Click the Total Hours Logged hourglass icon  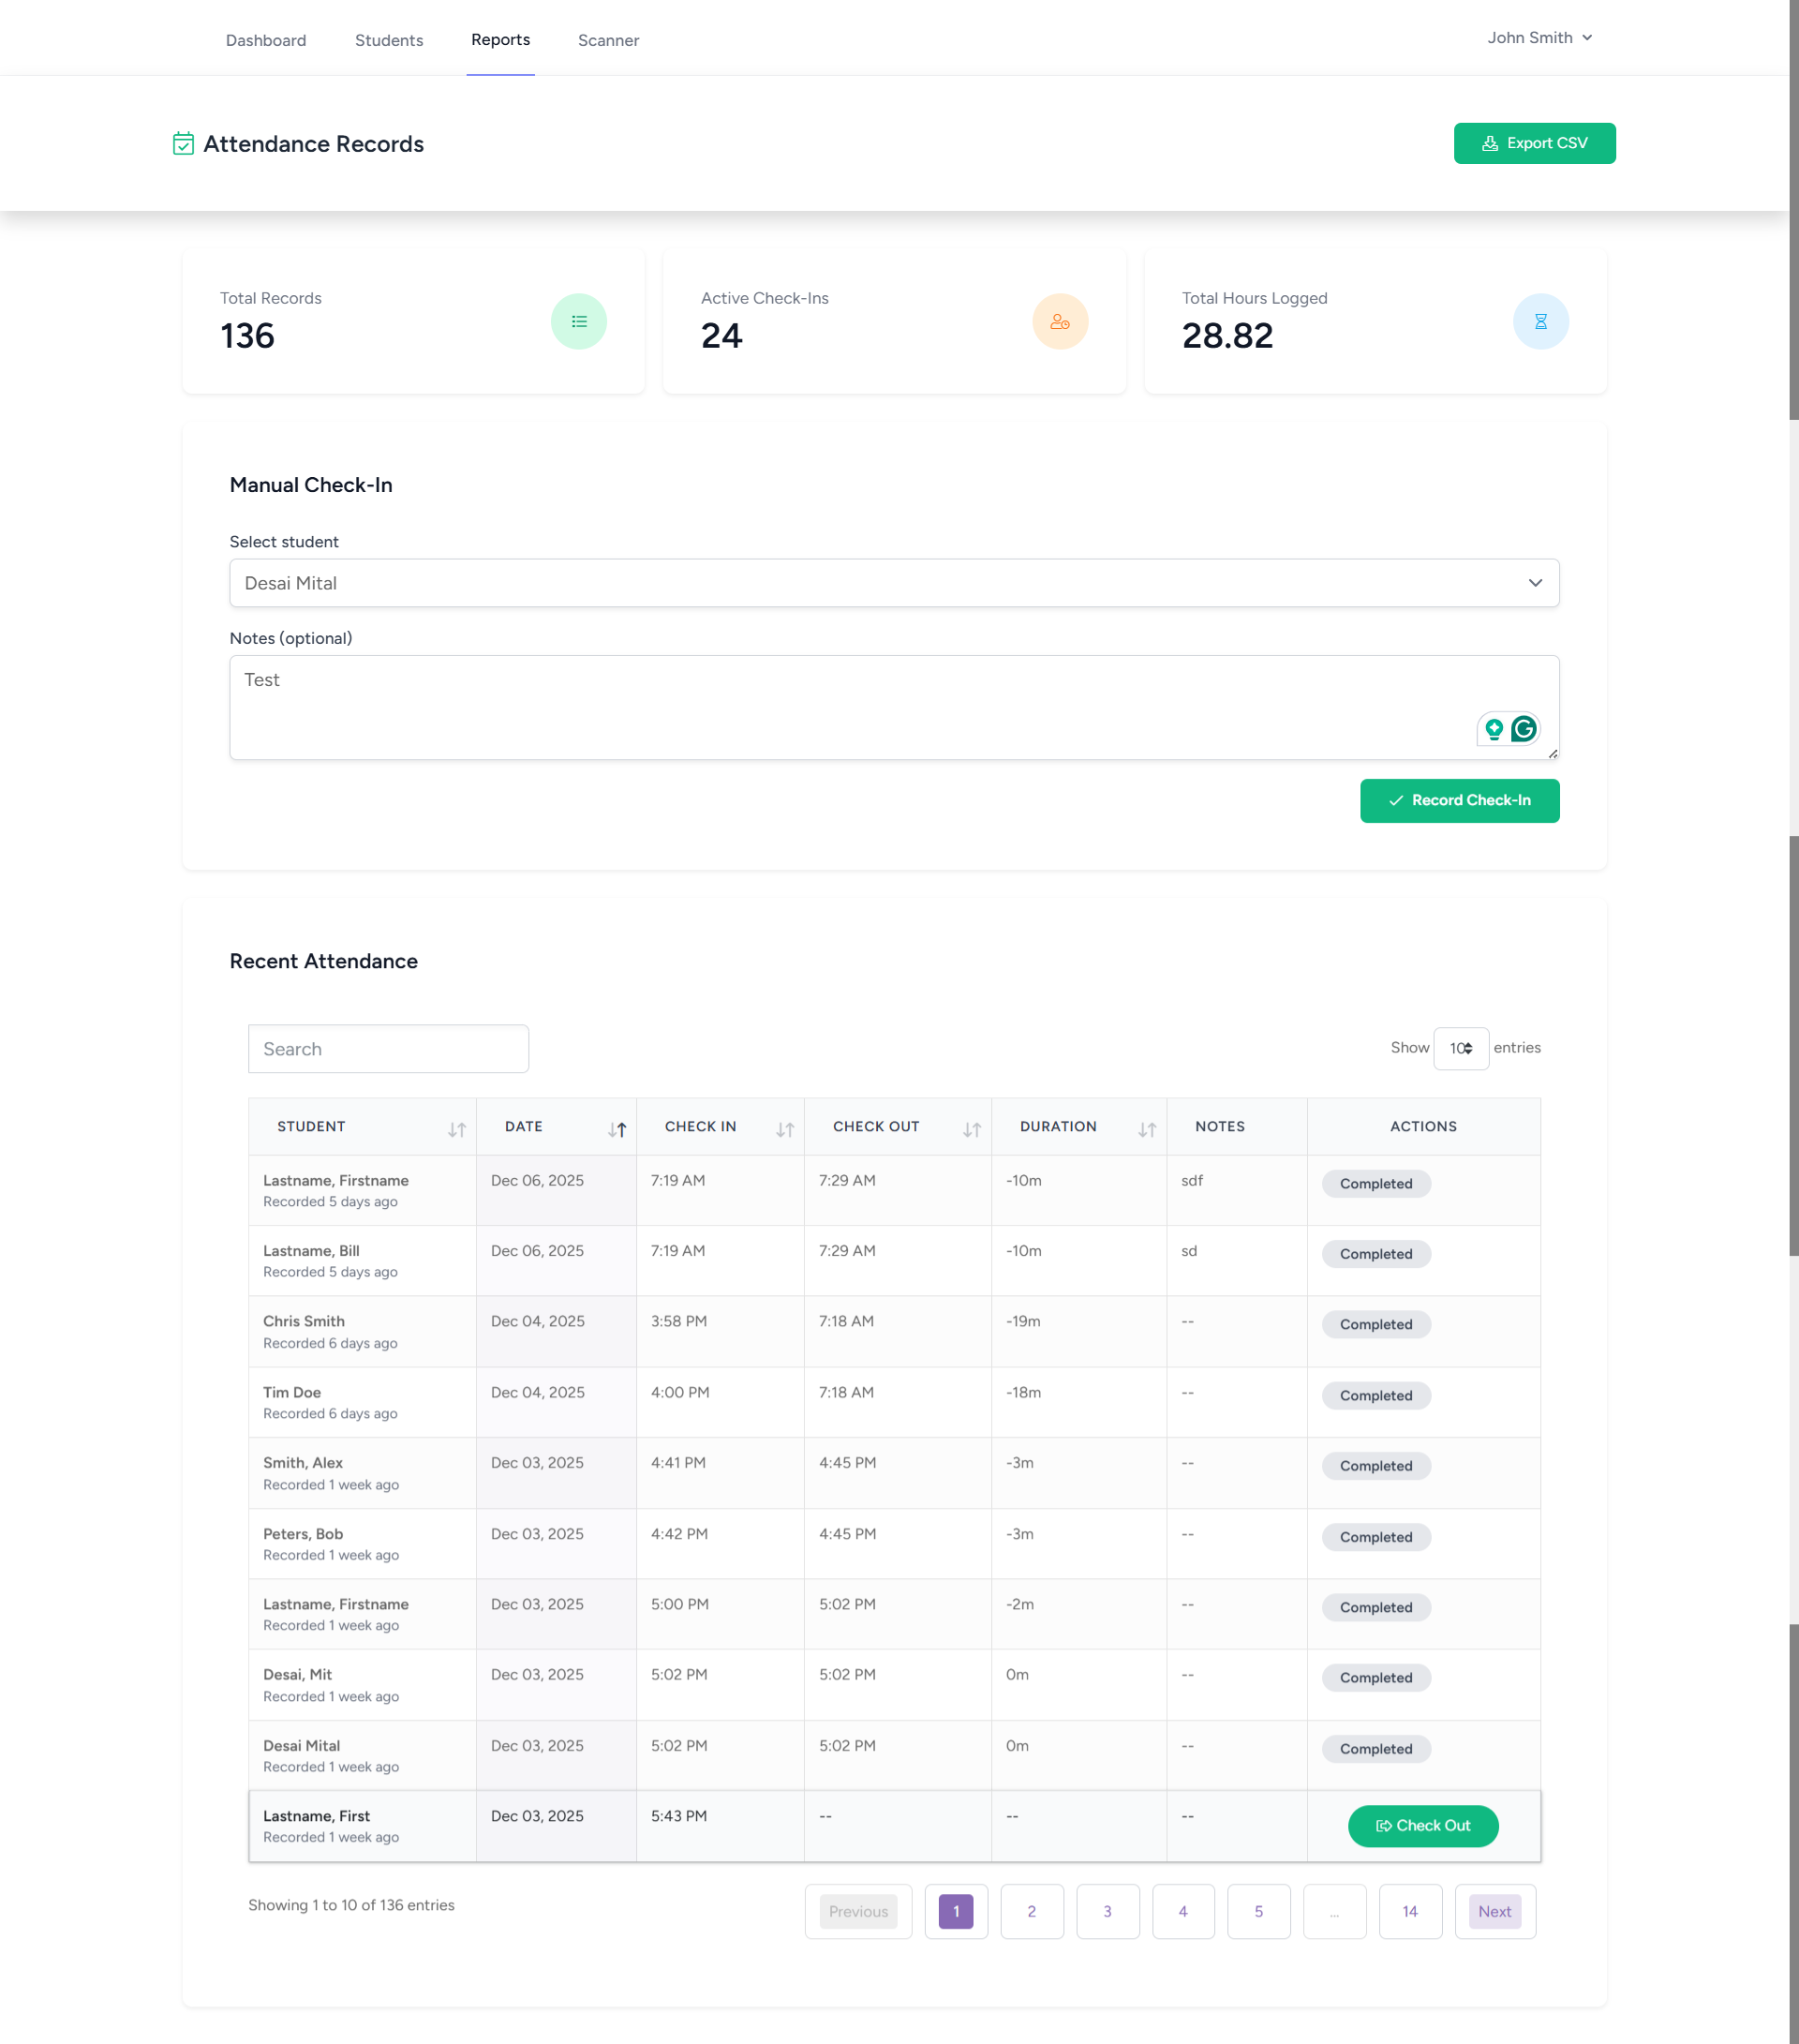point(1540,321)
